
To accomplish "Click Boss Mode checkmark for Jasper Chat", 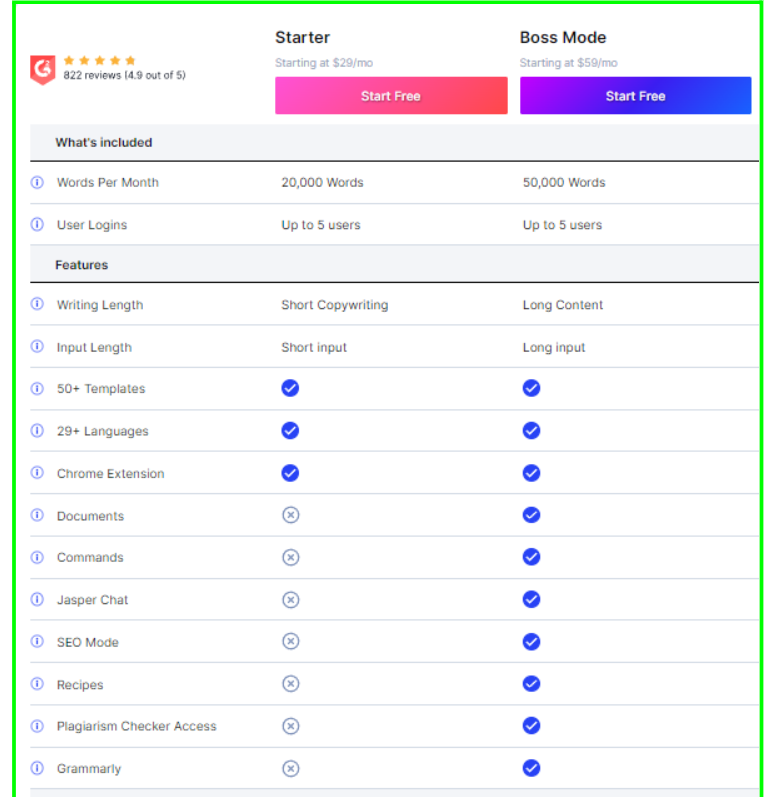I will click(531, 599).
